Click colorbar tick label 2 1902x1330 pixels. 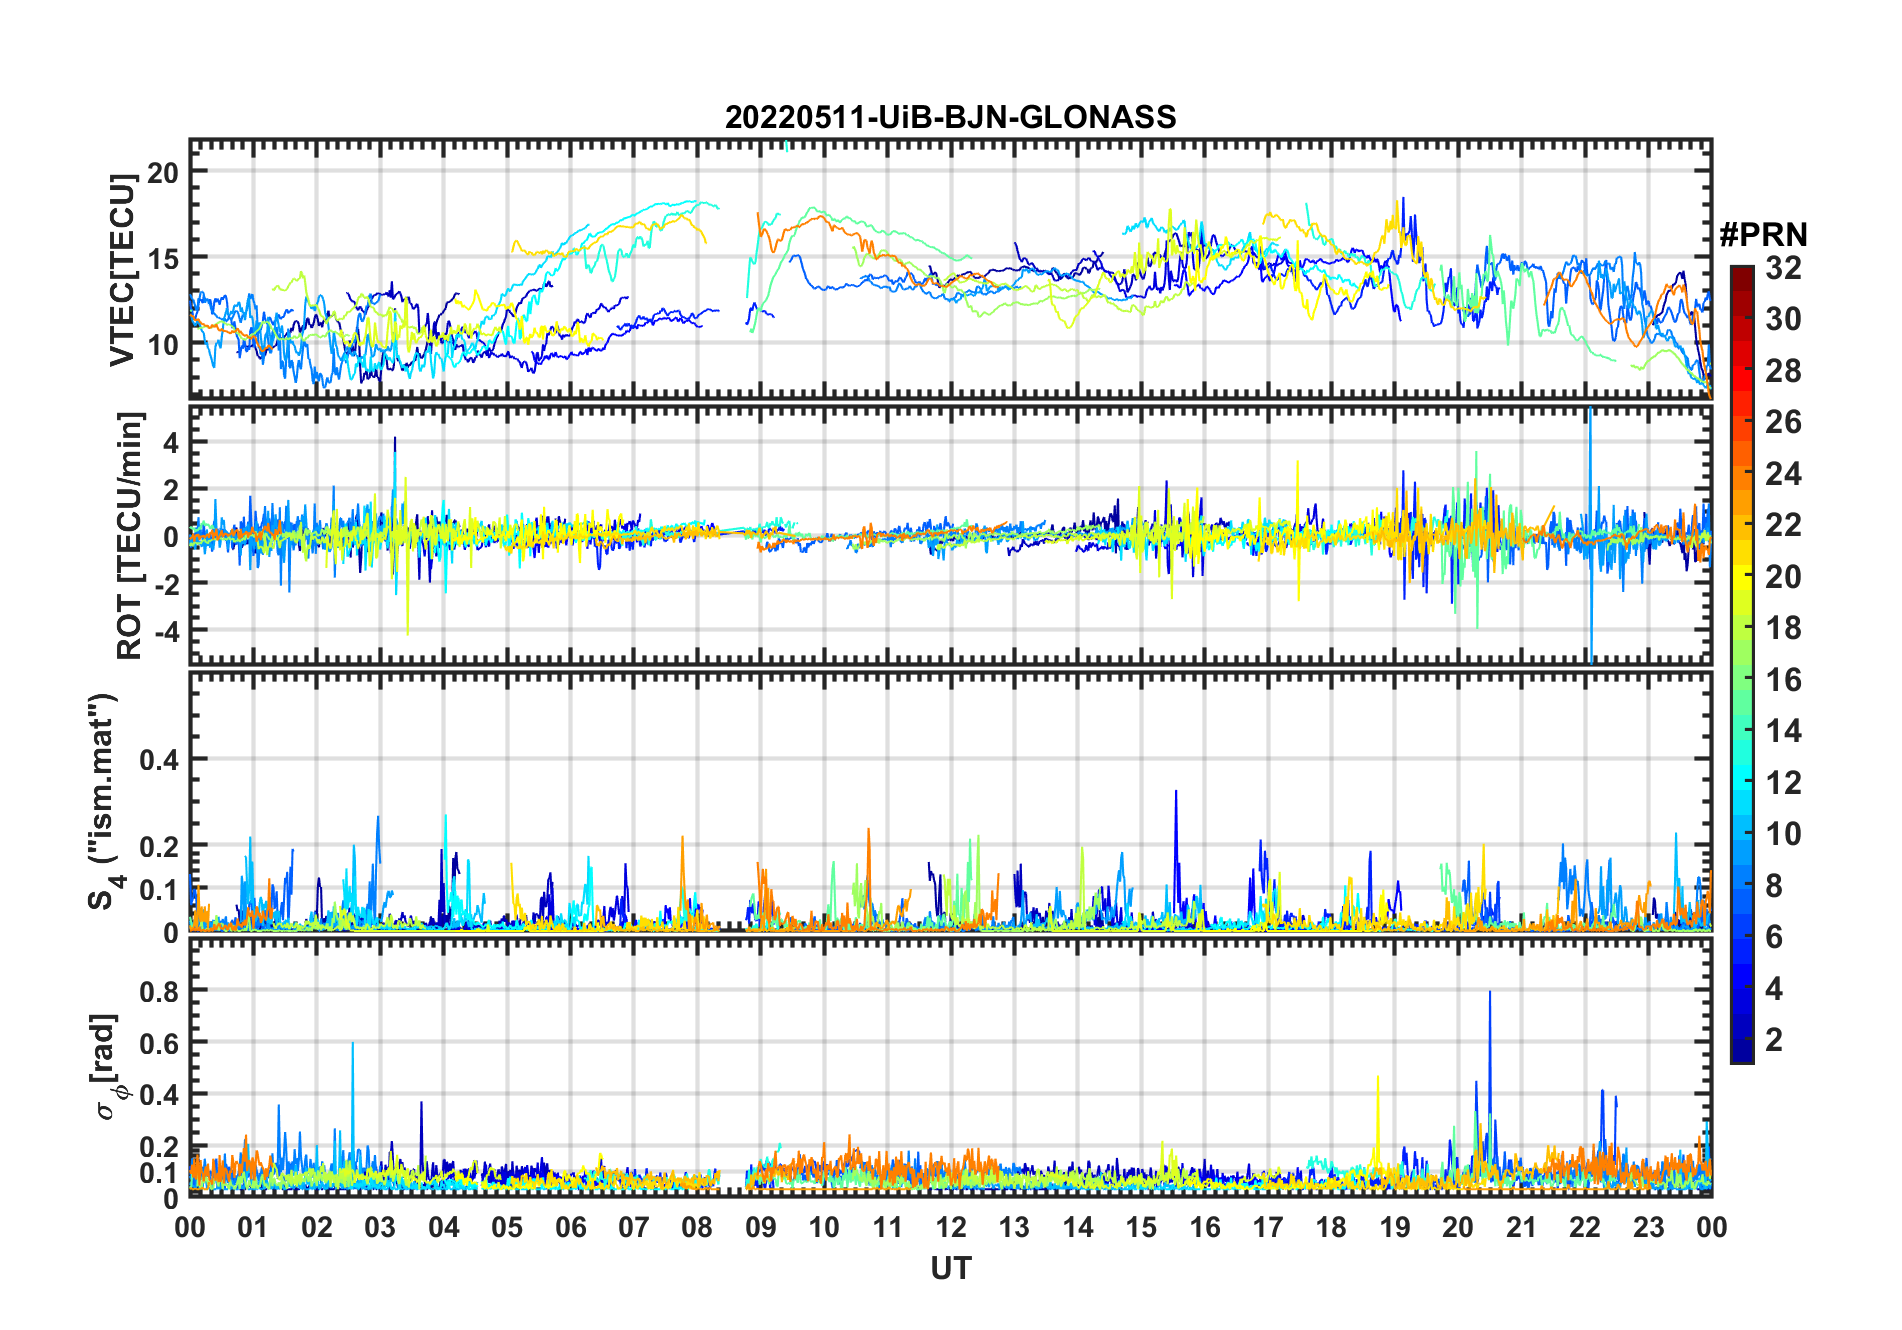1774,1040
